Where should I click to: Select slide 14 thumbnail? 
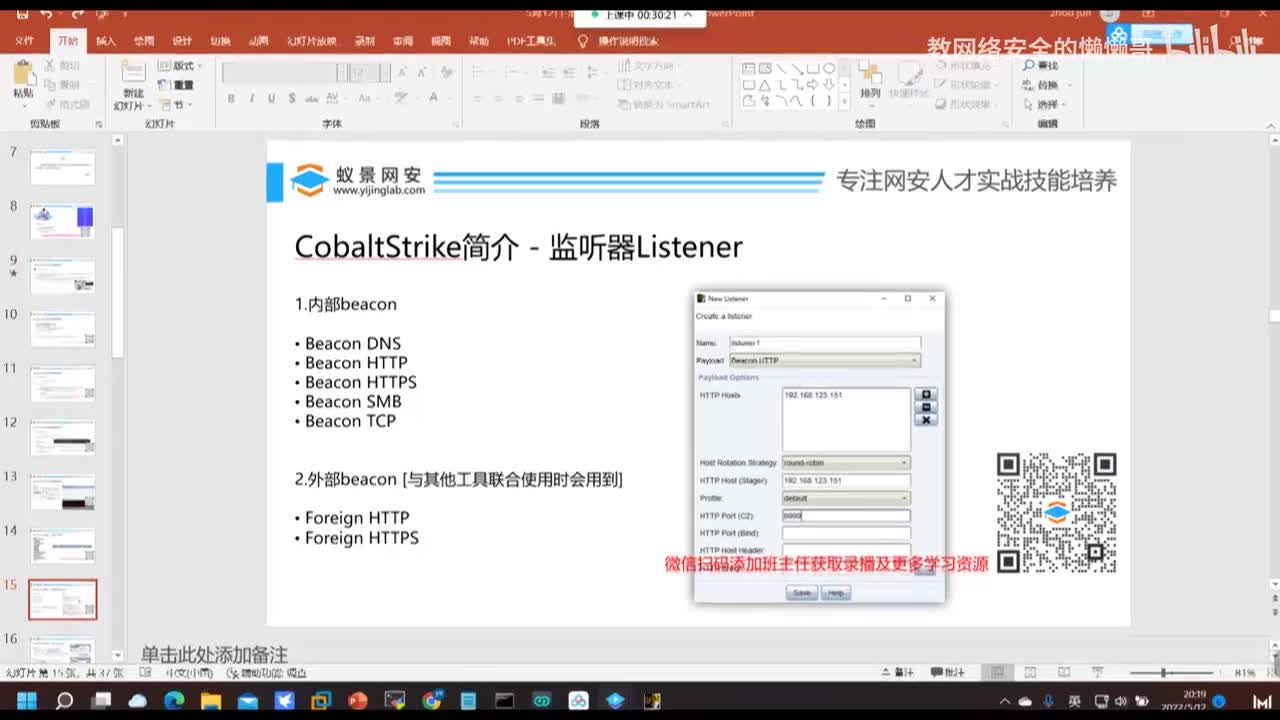pyautogui.click(x=62, y=545)
